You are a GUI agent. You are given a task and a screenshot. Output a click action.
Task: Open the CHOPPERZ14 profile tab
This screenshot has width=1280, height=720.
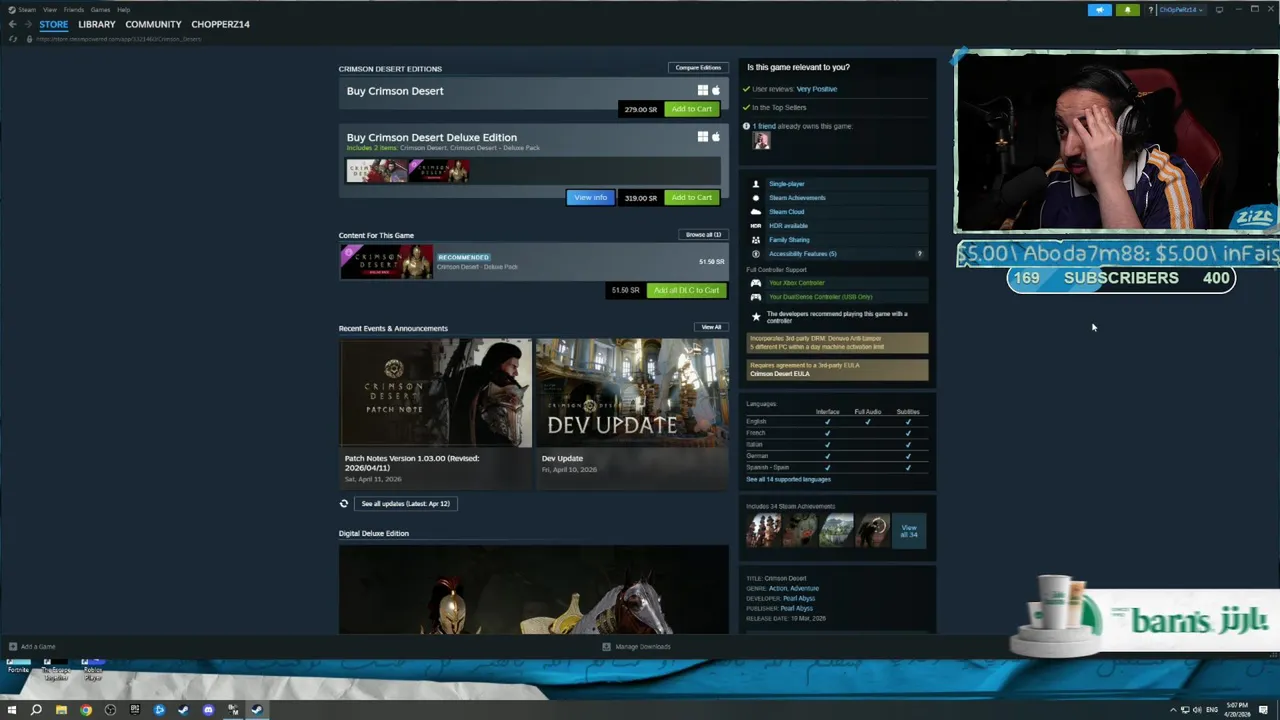coord(220,24)
